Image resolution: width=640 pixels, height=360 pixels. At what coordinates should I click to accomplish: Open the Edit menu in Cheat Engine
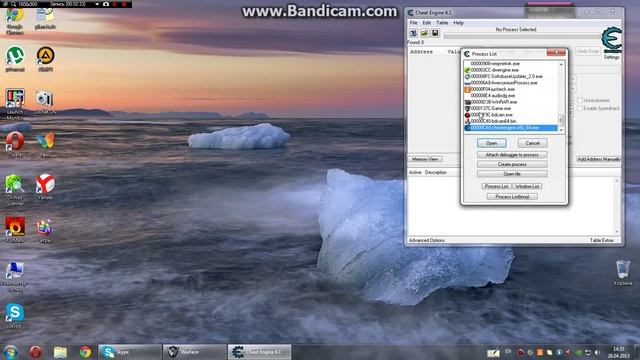coord(427,23)
